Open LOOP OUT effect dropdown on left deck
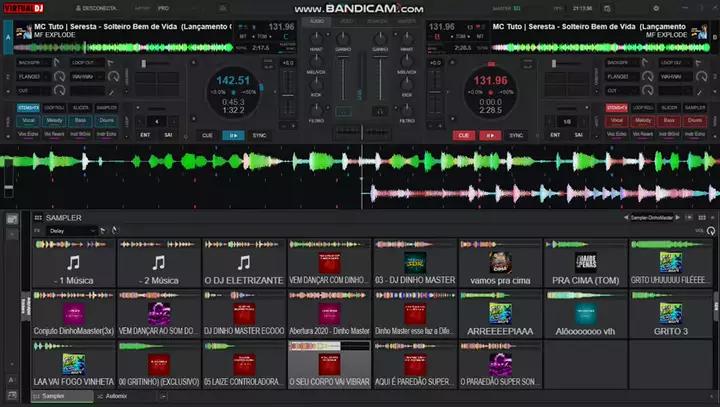This screenshot has height=407, width=720. tap(88, 62)
